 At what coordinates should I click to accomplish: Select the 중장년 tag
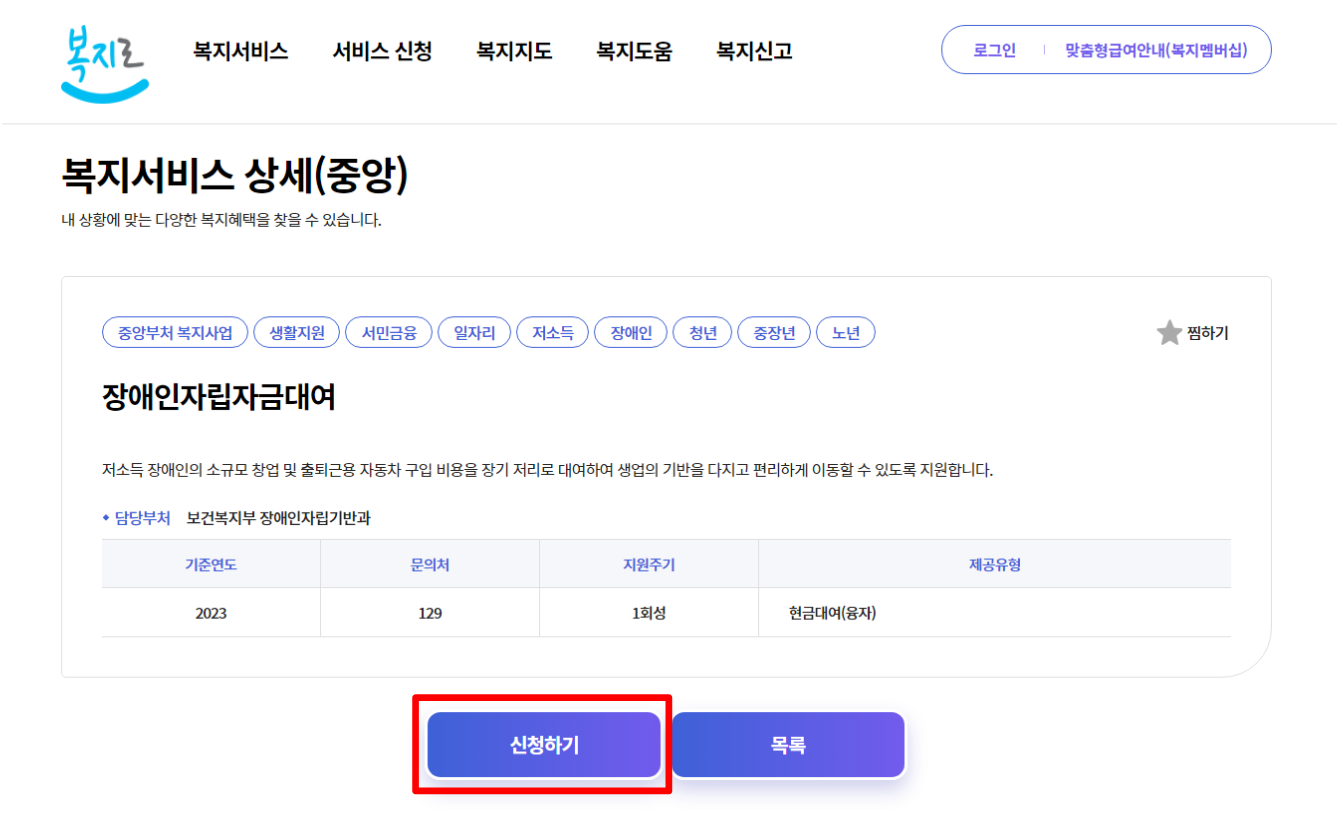(774, 332)
